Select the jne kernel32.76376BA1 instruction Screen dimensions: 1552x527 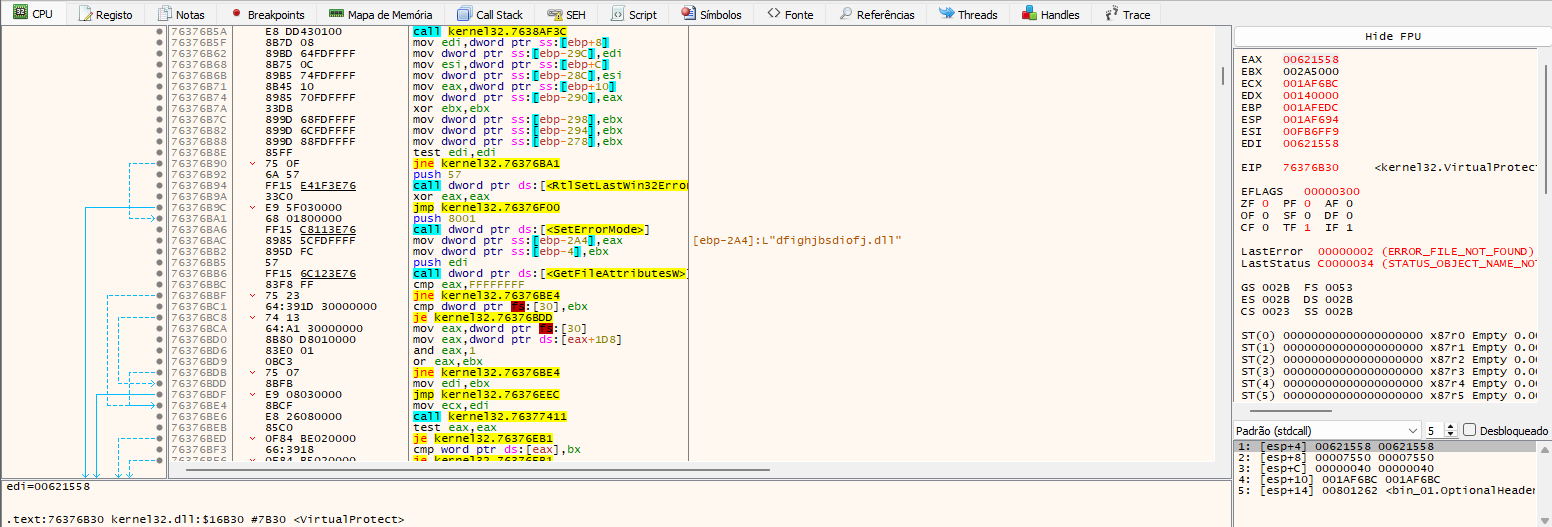(486, 163)
